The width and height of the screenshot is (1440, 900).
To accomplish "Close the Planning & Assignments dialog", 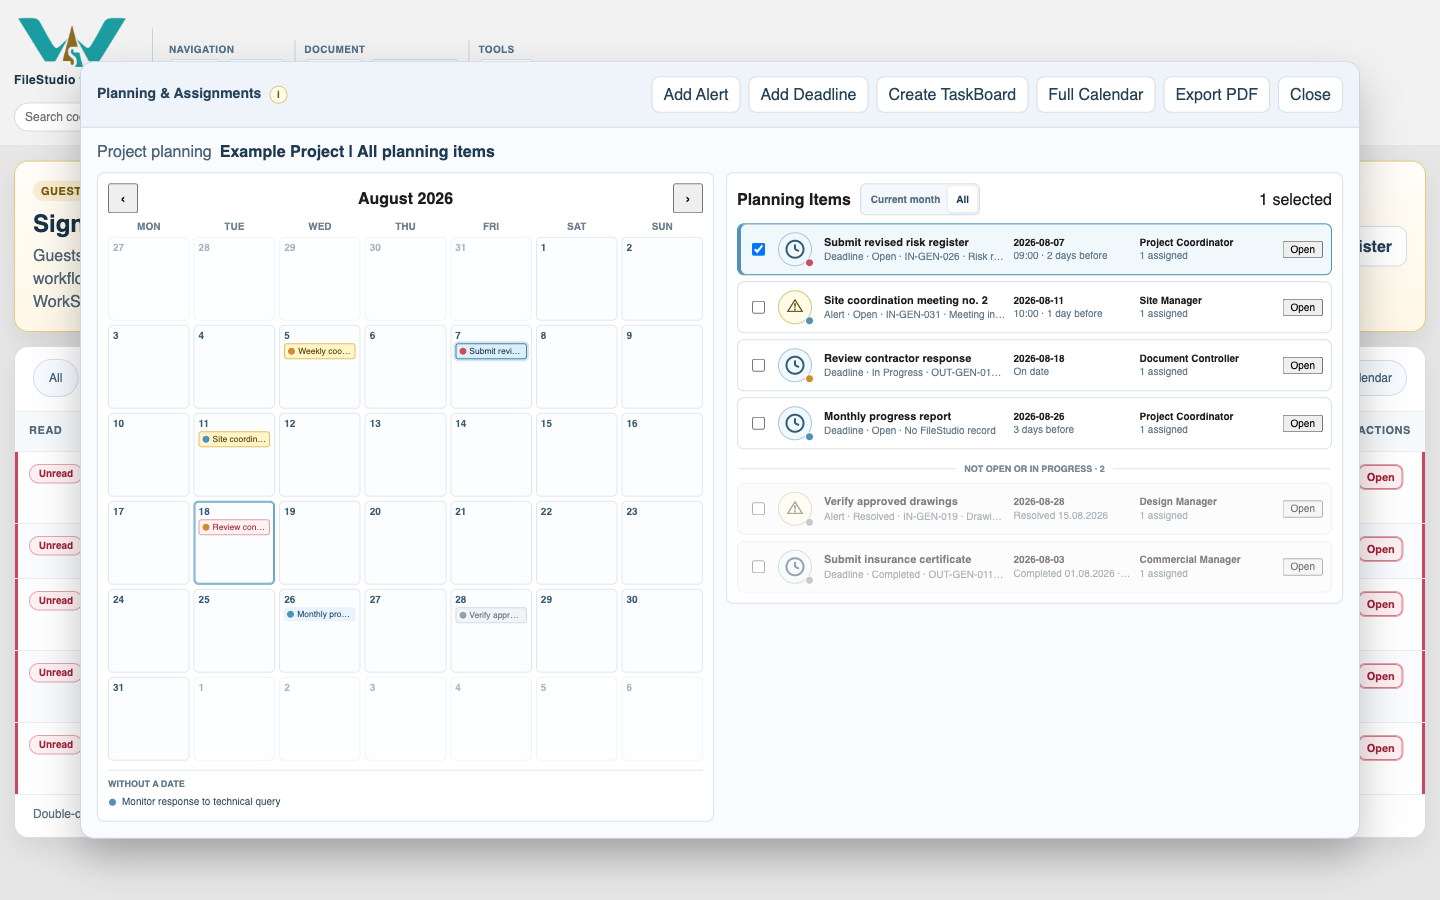I will 1310,95.
